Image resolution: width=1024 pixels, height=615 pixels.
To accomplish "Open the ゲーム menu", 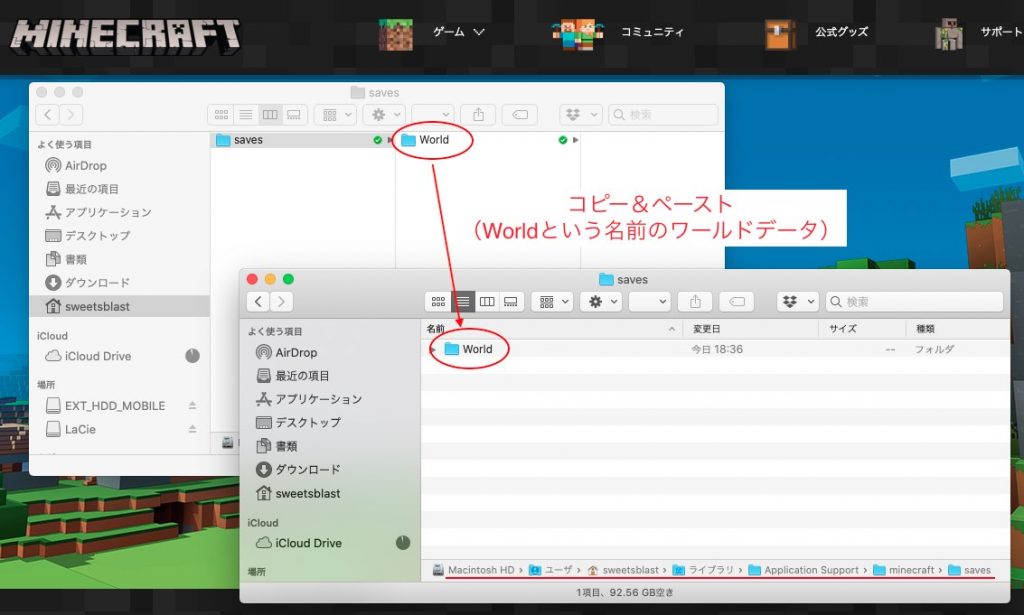I will [x=458, y=32].
